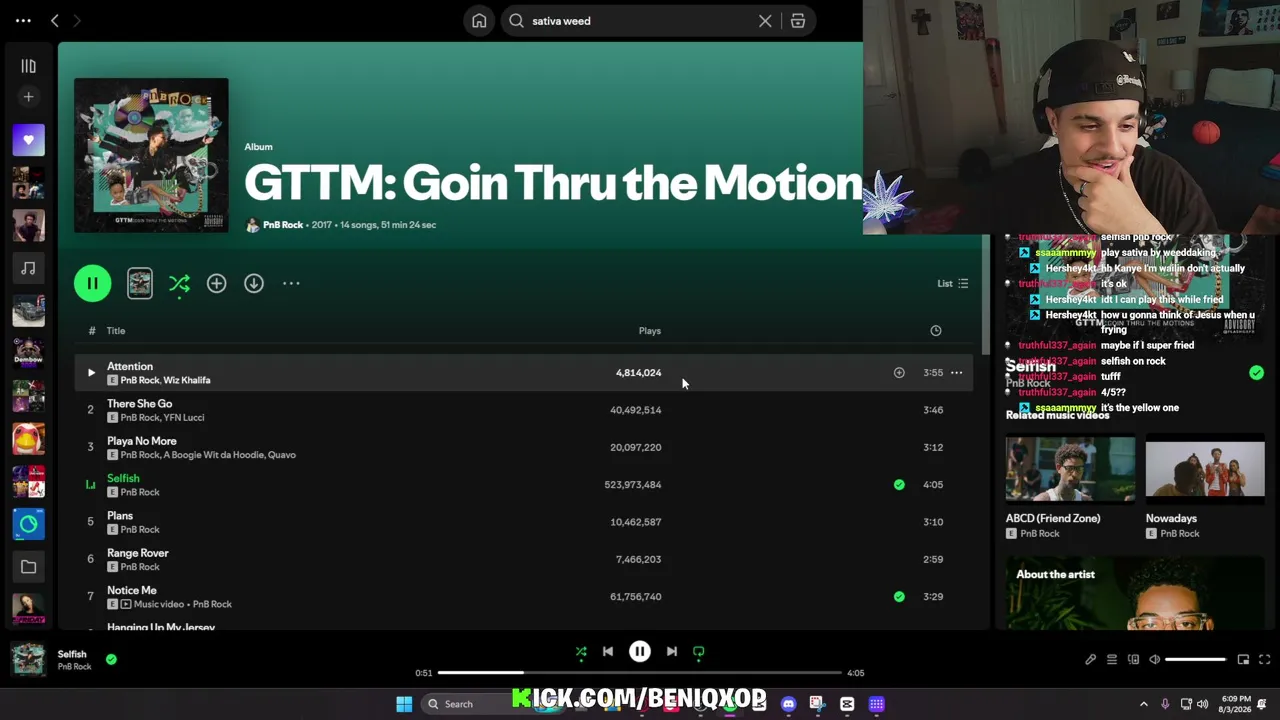Change the view mode from List
The width and height of the screenshot is (1280, 720).
953,284
